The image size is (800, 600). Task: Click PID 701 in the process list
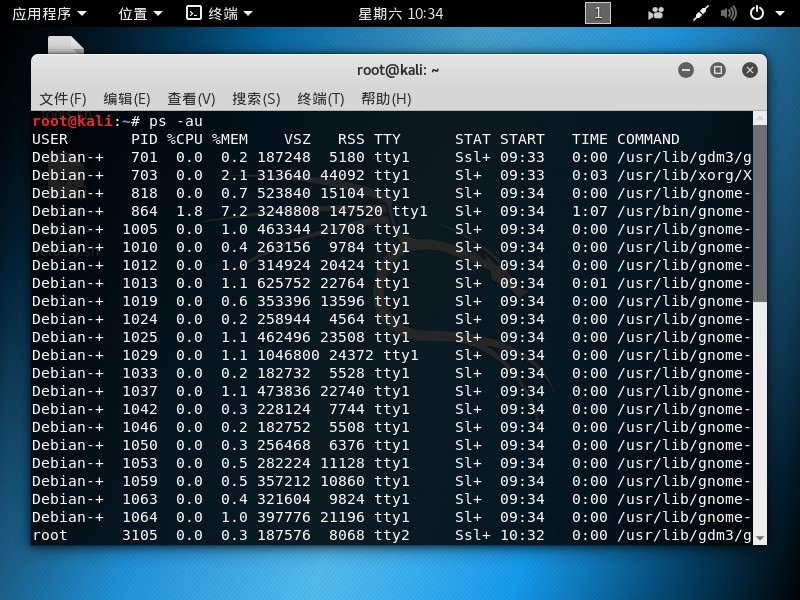click(x=144, y=157)
